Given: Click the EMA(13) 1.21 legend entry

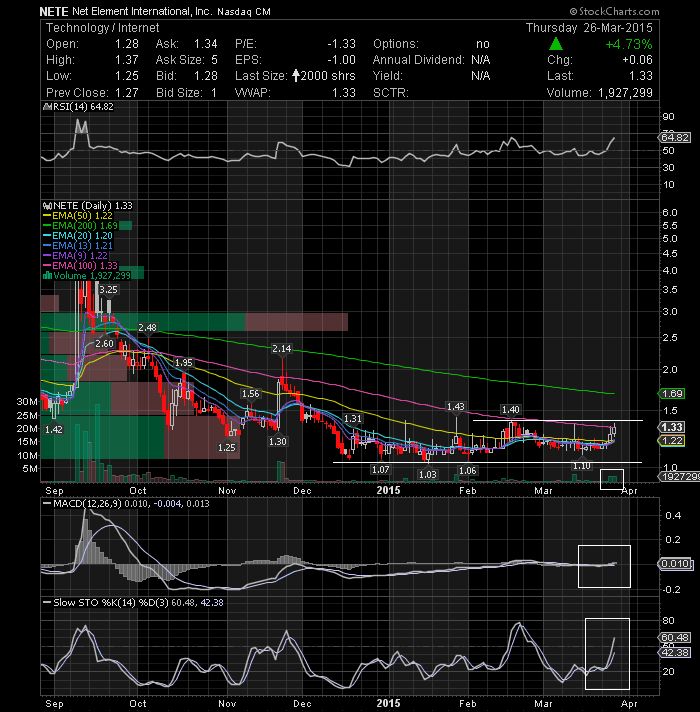Looking at the screenshot, I should [82, 246].
